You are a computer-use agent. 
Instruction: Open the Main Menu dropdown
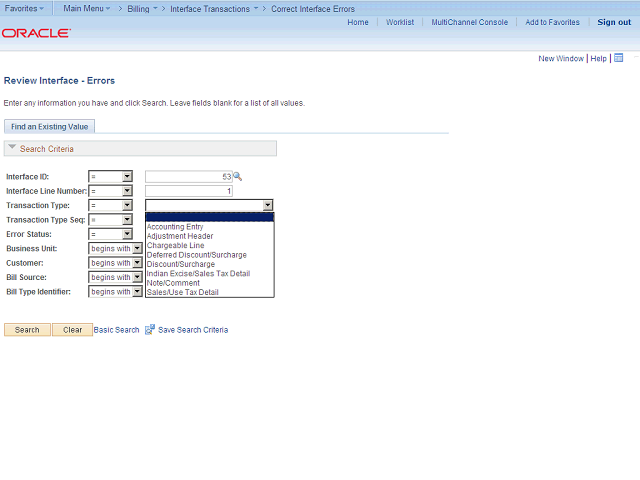(87, 9)
